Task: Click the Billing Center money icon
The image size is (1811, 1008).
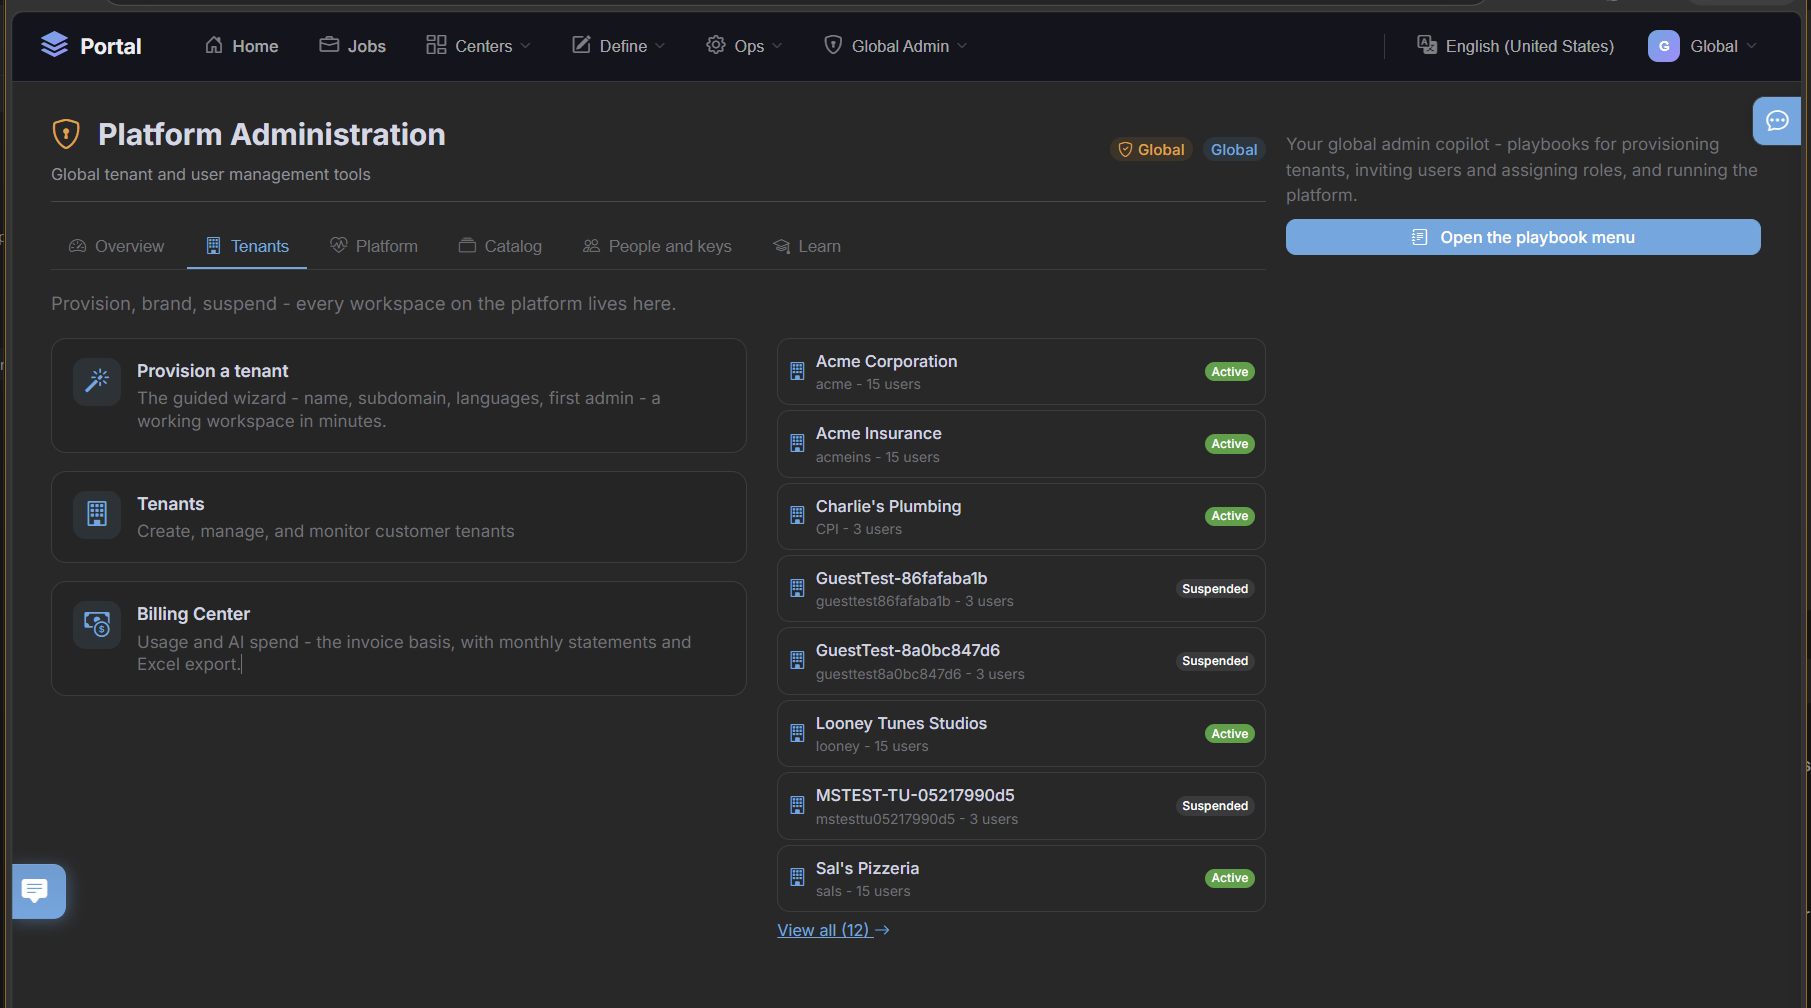Action: (97, 625)
